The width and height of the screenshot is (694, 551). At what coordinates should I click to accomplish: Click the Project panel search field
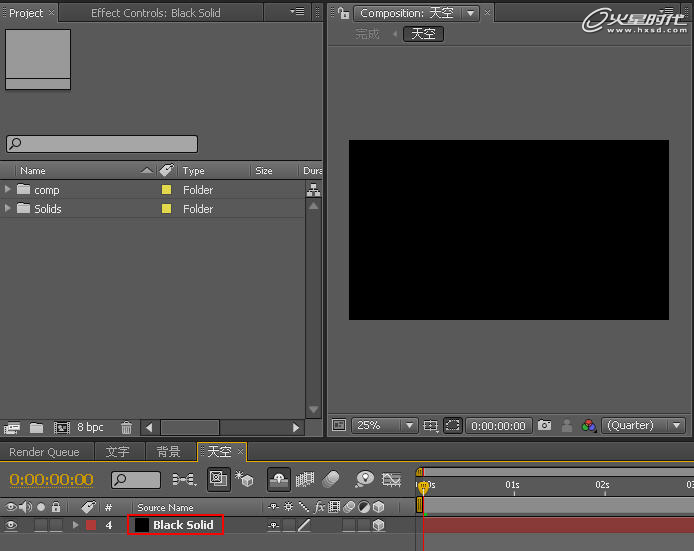coord(102,144)
